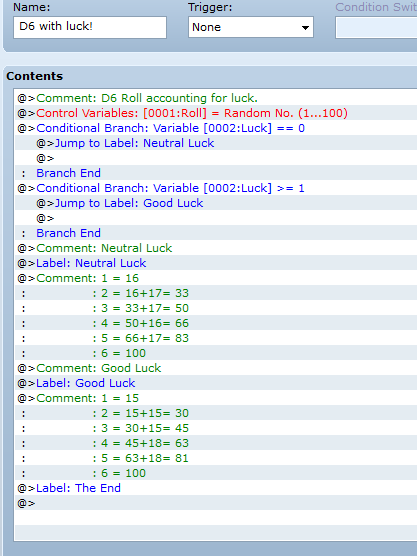This screenshot has height=556, width=417.
Task: Select the '3 = 30+15= 45' comment row
Action: (216, 428)
